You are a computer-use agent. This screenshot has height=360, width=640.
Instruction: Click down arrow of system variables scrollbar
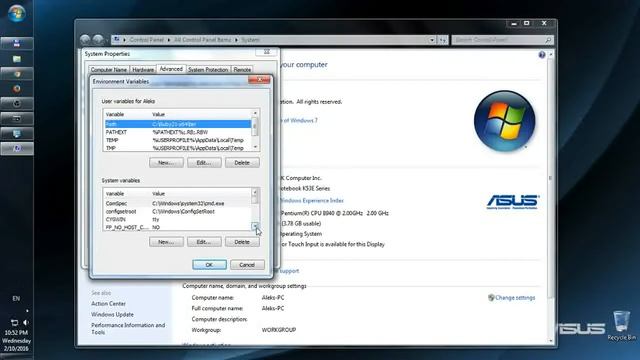click(255, 226)
